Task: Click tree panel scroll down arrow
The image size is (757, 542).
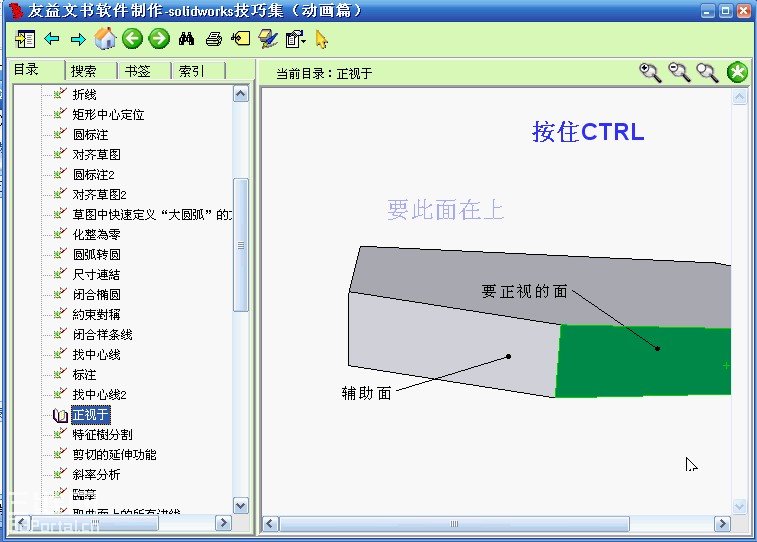Action: [x=241, y=505]
